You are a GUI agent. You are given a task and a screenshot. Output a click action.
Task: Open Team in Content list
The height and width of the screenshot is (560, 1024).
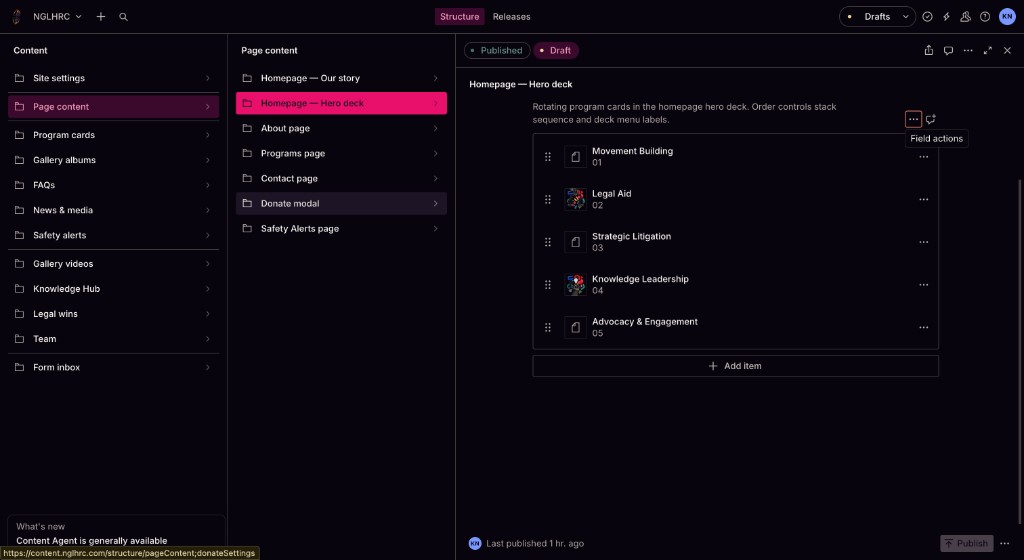113,339
